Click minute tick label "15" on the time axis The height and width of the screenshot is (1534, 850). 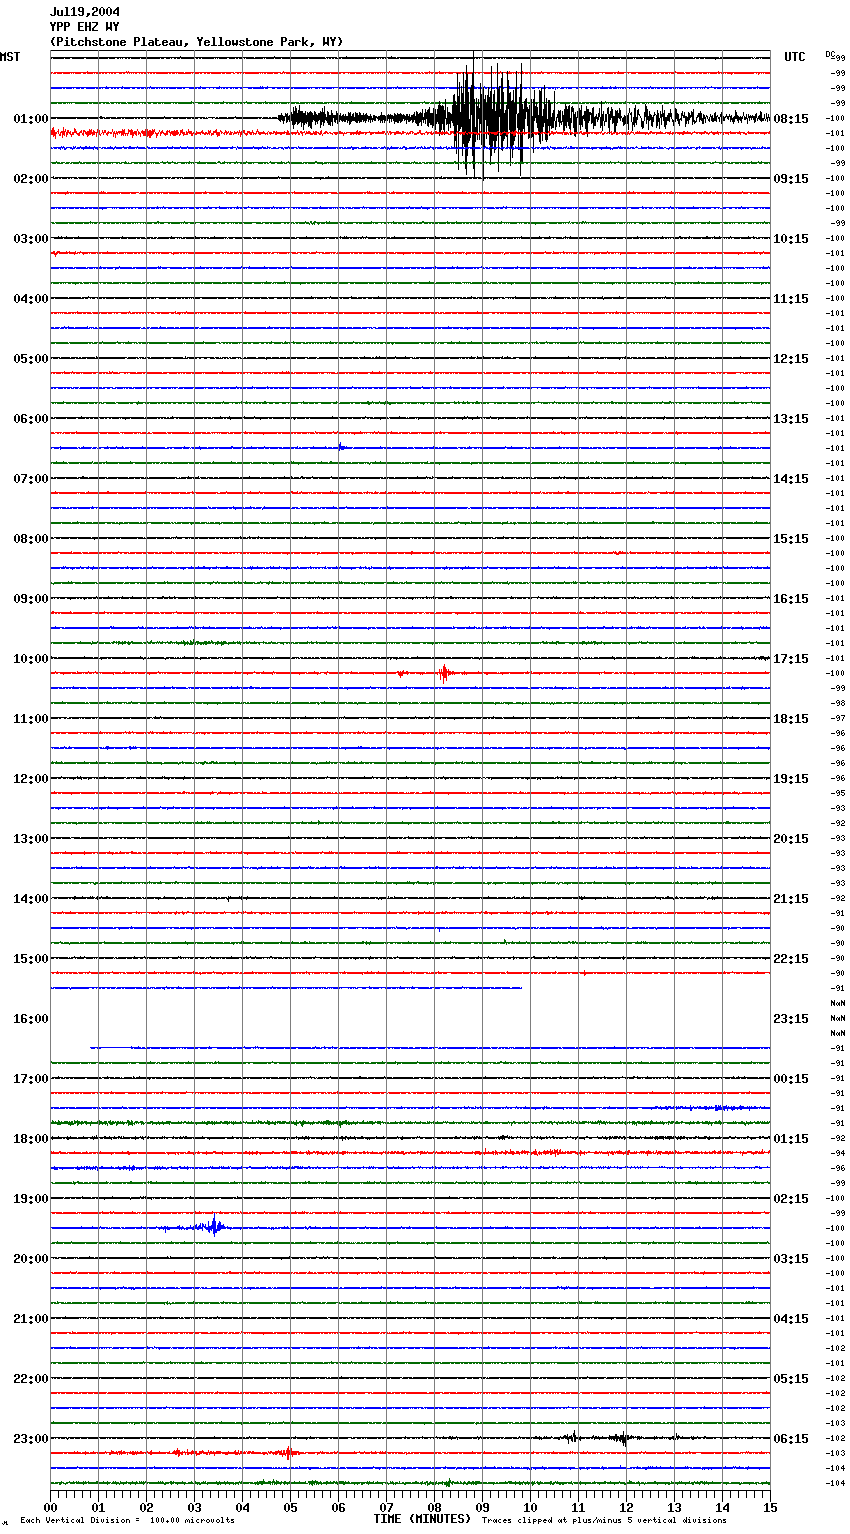pyautogui.click(x=770, y=1507)
